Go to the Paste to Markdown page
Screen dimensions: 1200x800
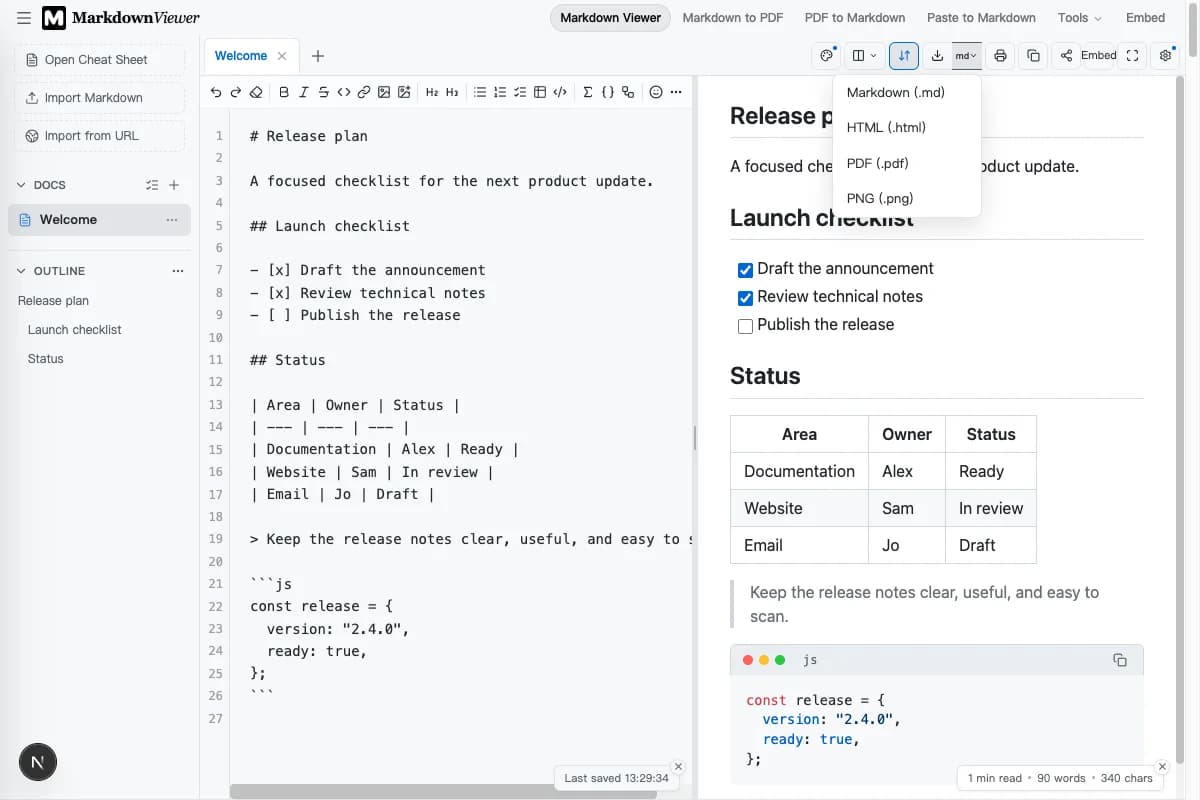tap(981, 18)
